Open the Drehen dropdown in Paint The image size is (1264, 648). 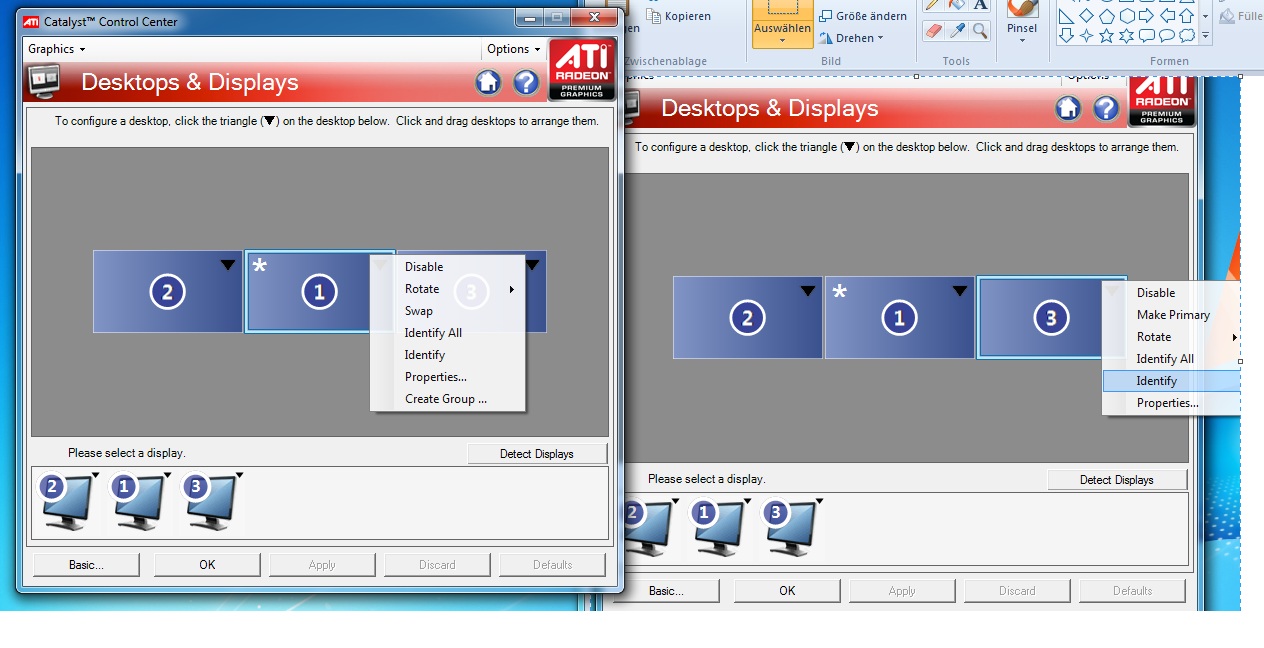(x=851, y=38)
